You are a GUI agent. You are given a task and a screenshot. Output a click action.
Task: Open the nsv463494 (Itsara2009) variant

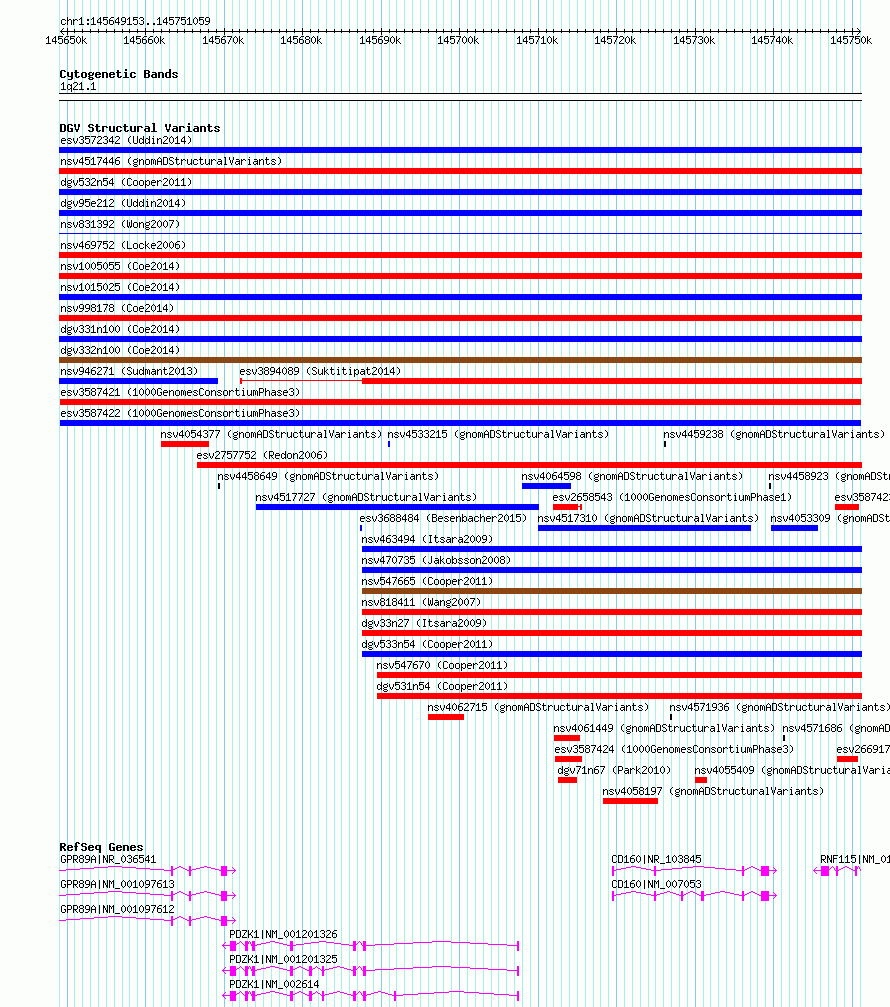click(427, 539)
